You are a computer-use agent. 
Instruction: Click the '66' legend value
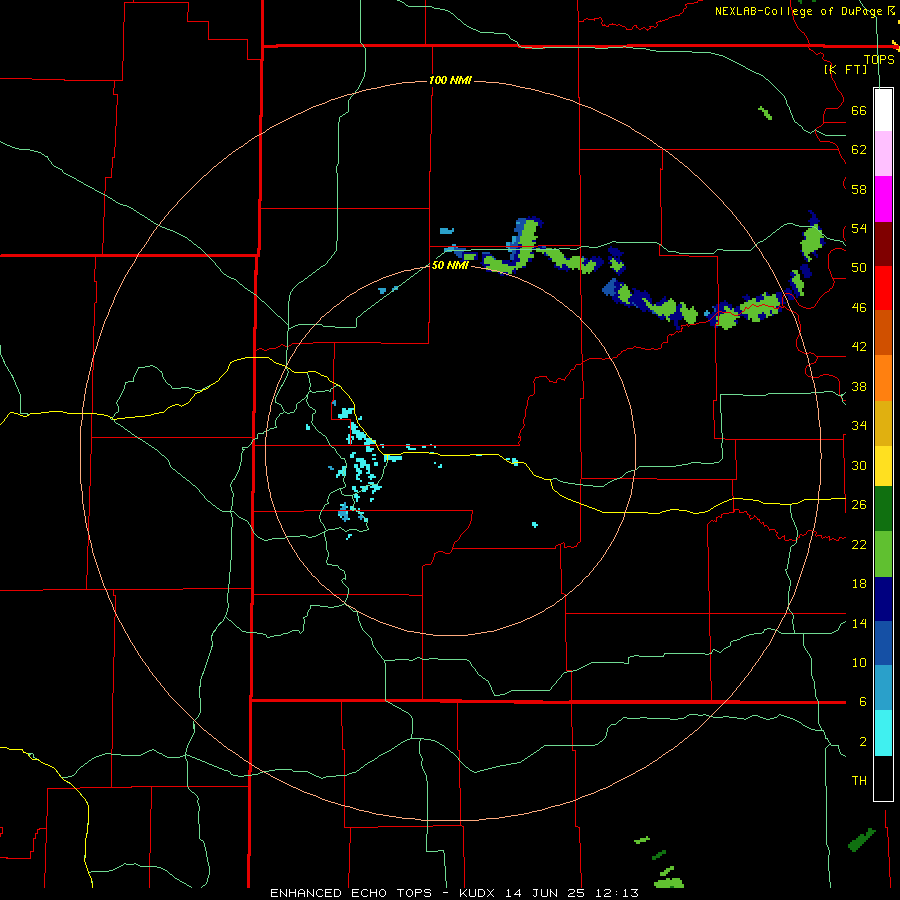coord(859,110)
